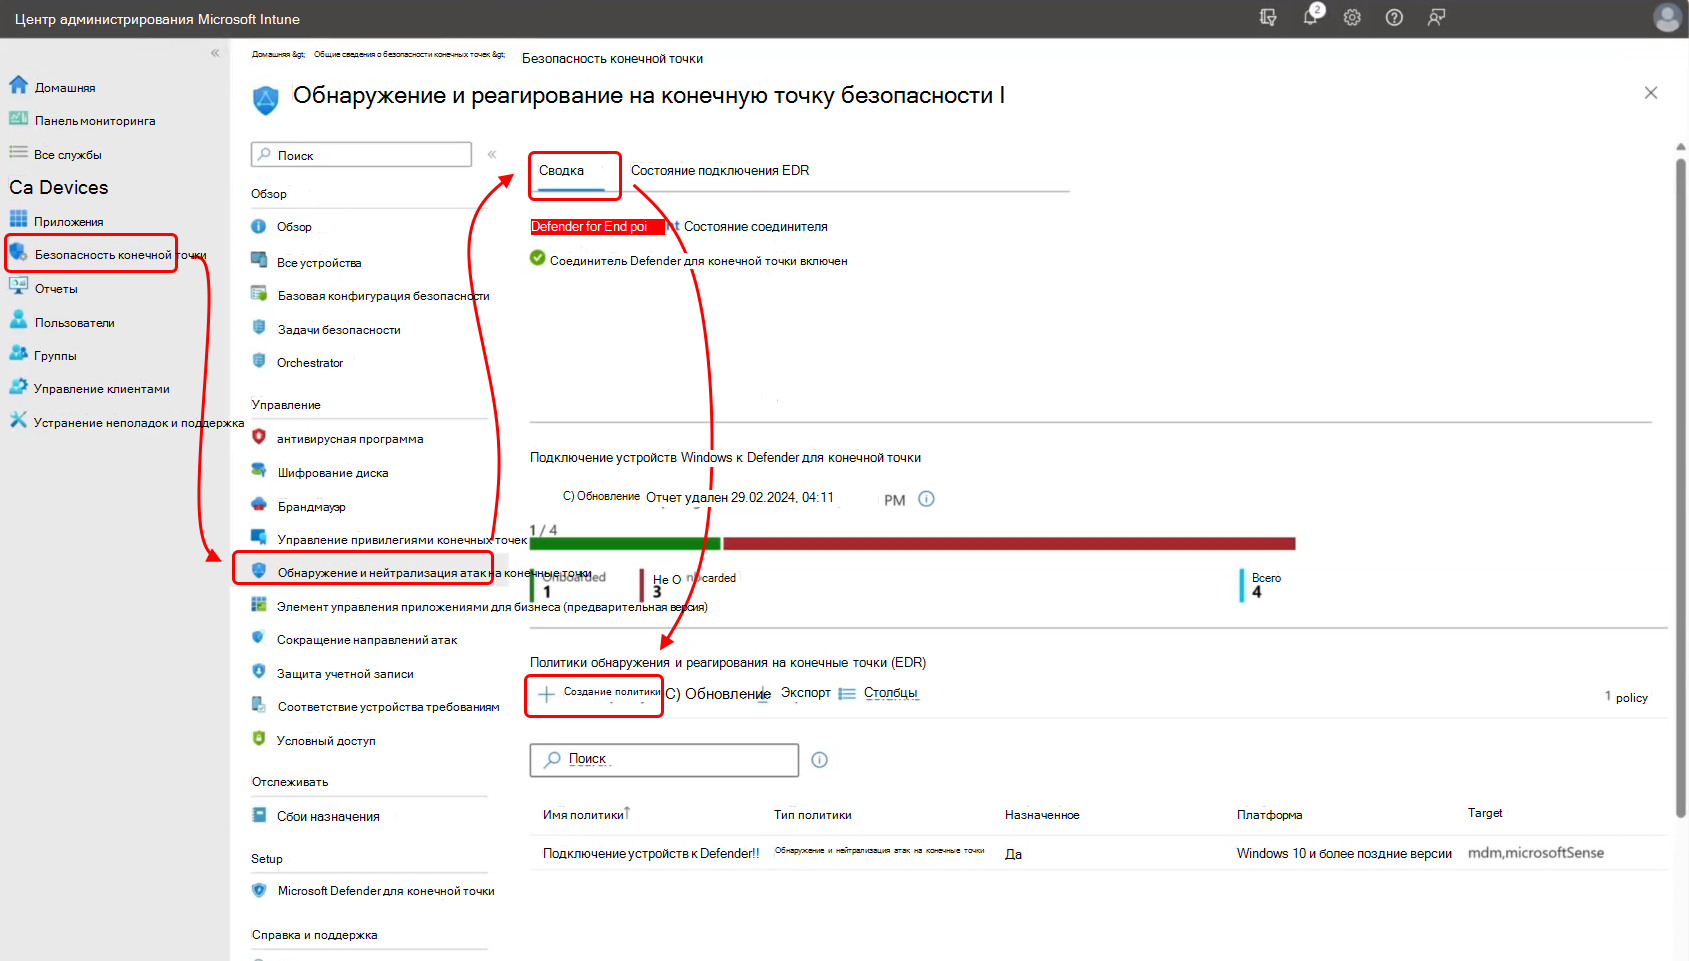Open the settings gear icon

point(1352,17)
